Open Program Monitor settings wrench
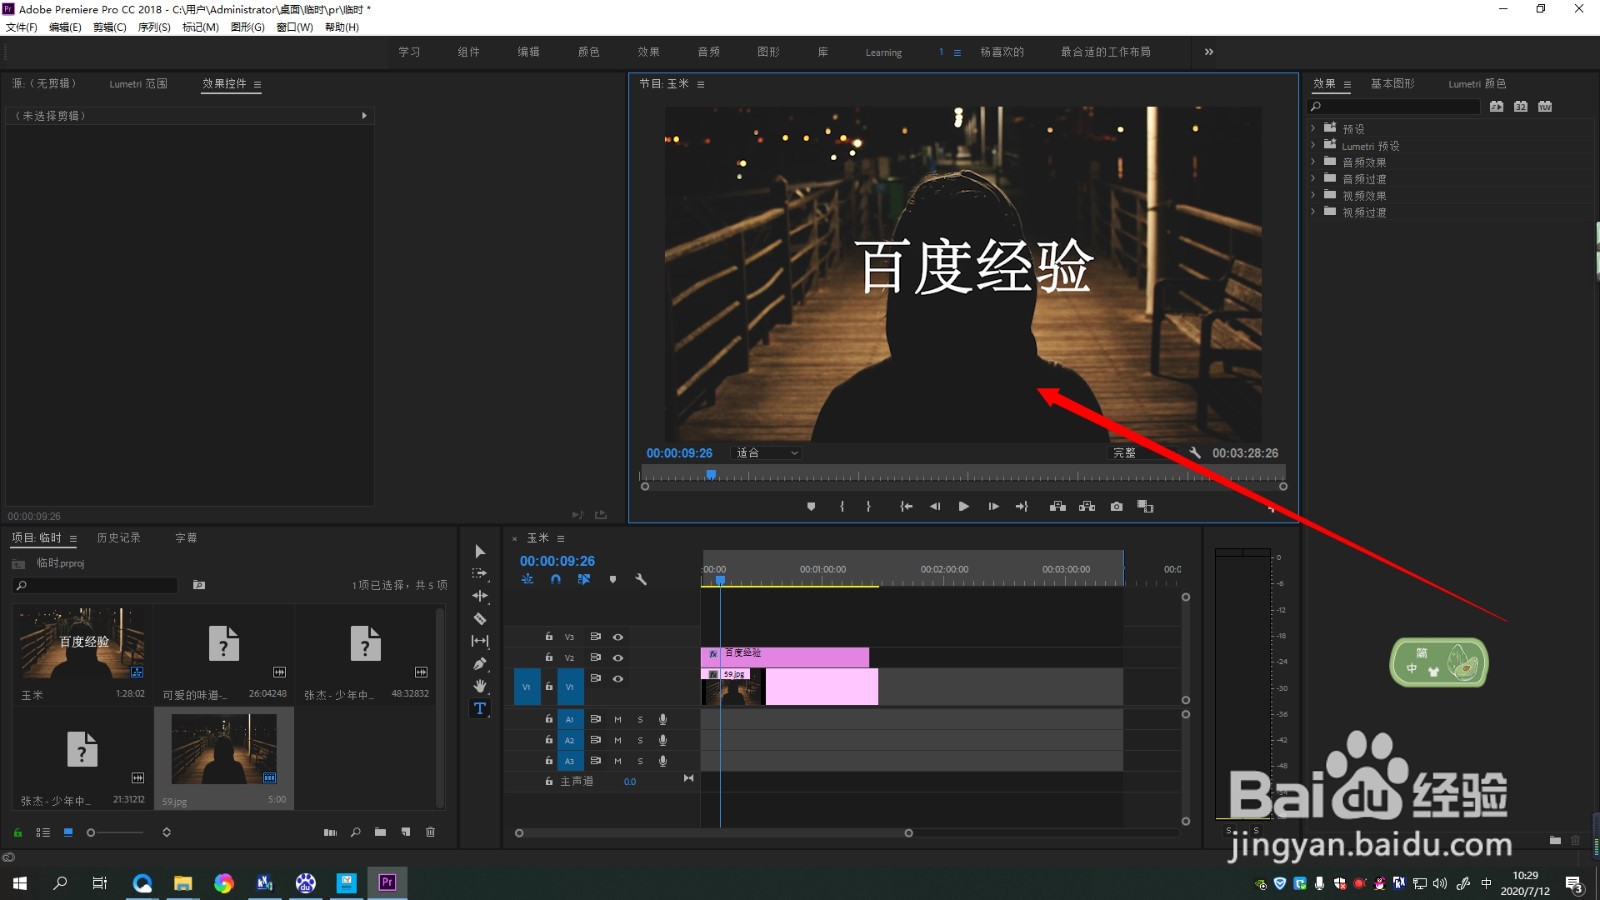The width and height of the screenshot is (1600, 900). (x=1194, y=453)
